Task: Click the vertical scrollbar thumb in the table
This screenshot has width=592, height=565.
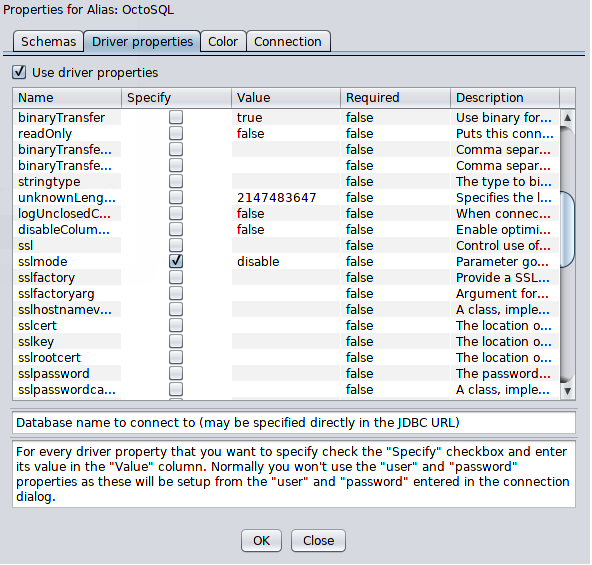Action: click(x=567, y=229)
